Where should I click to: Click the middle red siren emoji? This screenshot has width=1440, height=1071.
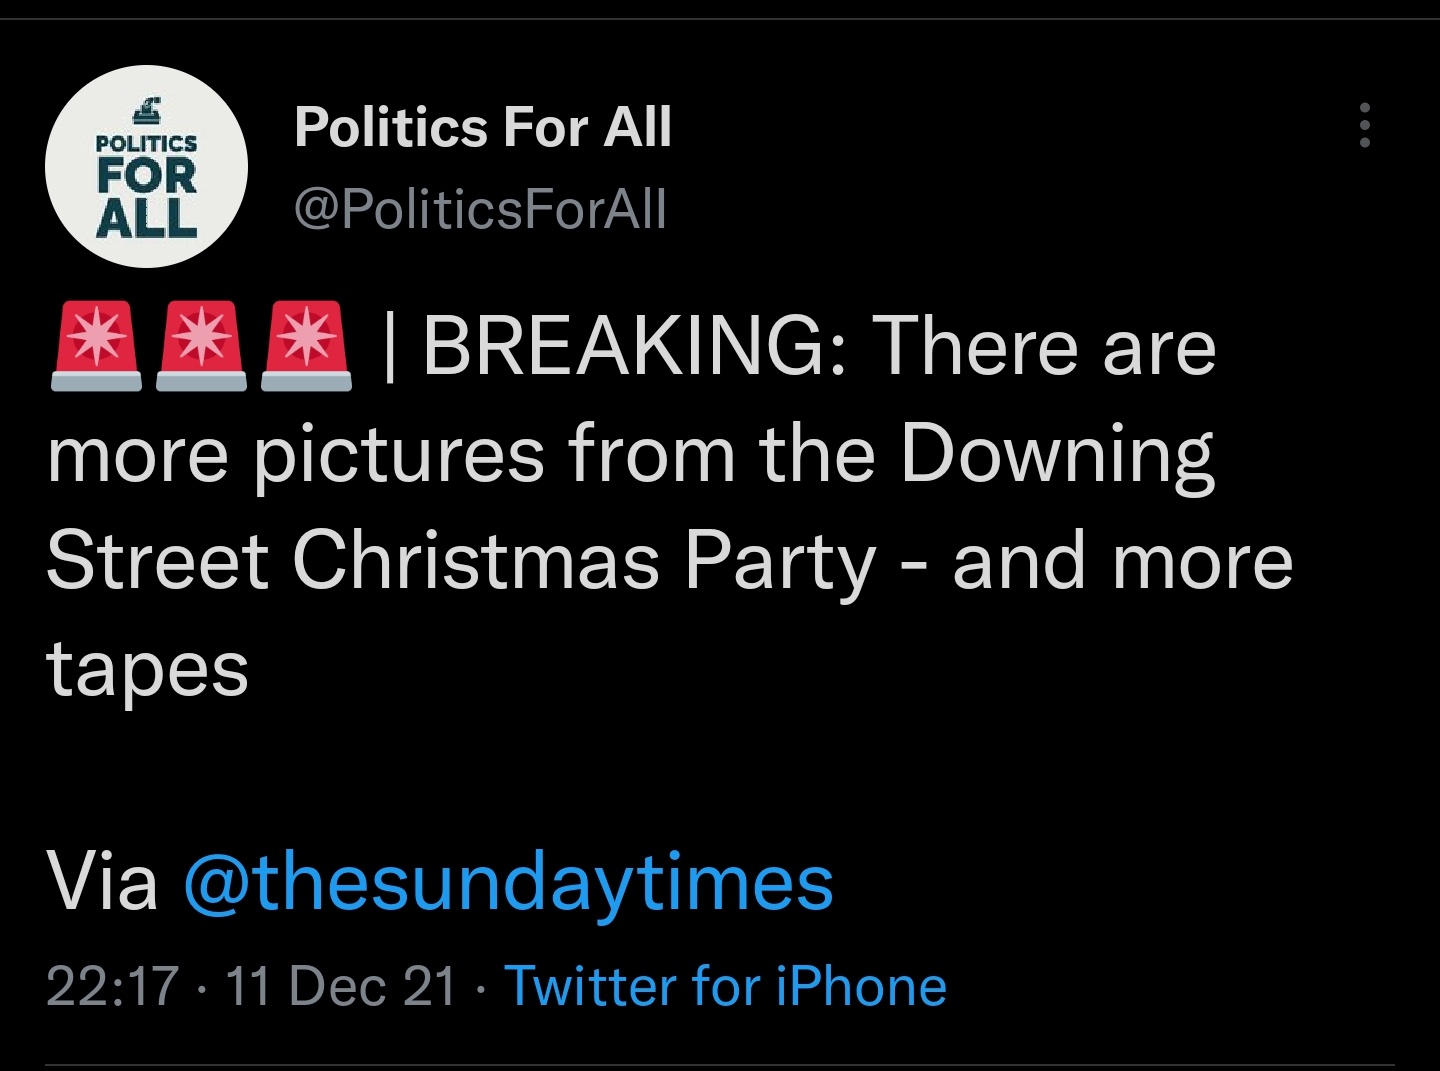point(201,345)
